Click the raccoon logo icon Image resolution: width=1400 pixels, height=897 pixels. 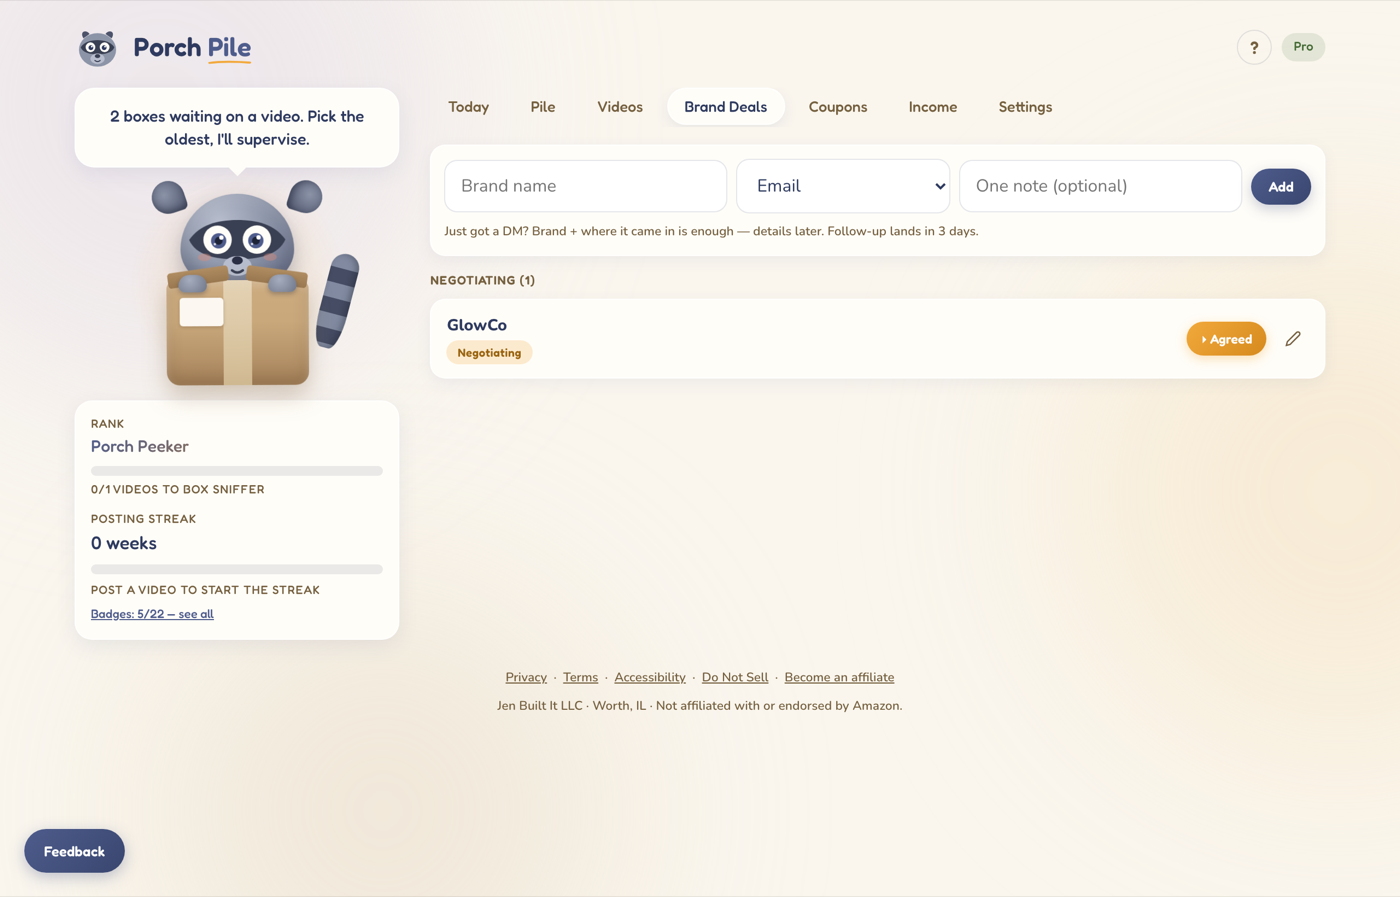coord(97,48)
